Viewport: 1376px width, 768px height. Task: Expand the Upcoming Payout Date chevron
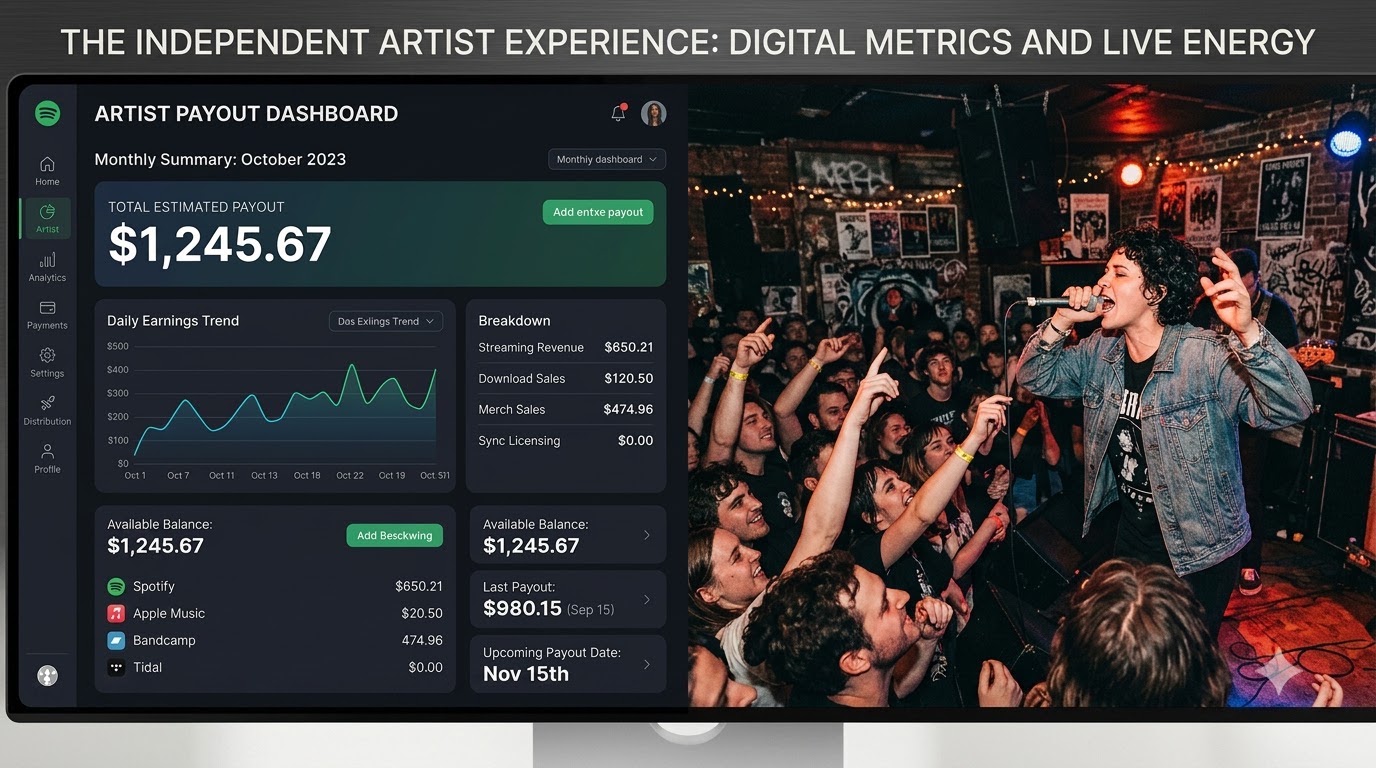pos(647,664)
